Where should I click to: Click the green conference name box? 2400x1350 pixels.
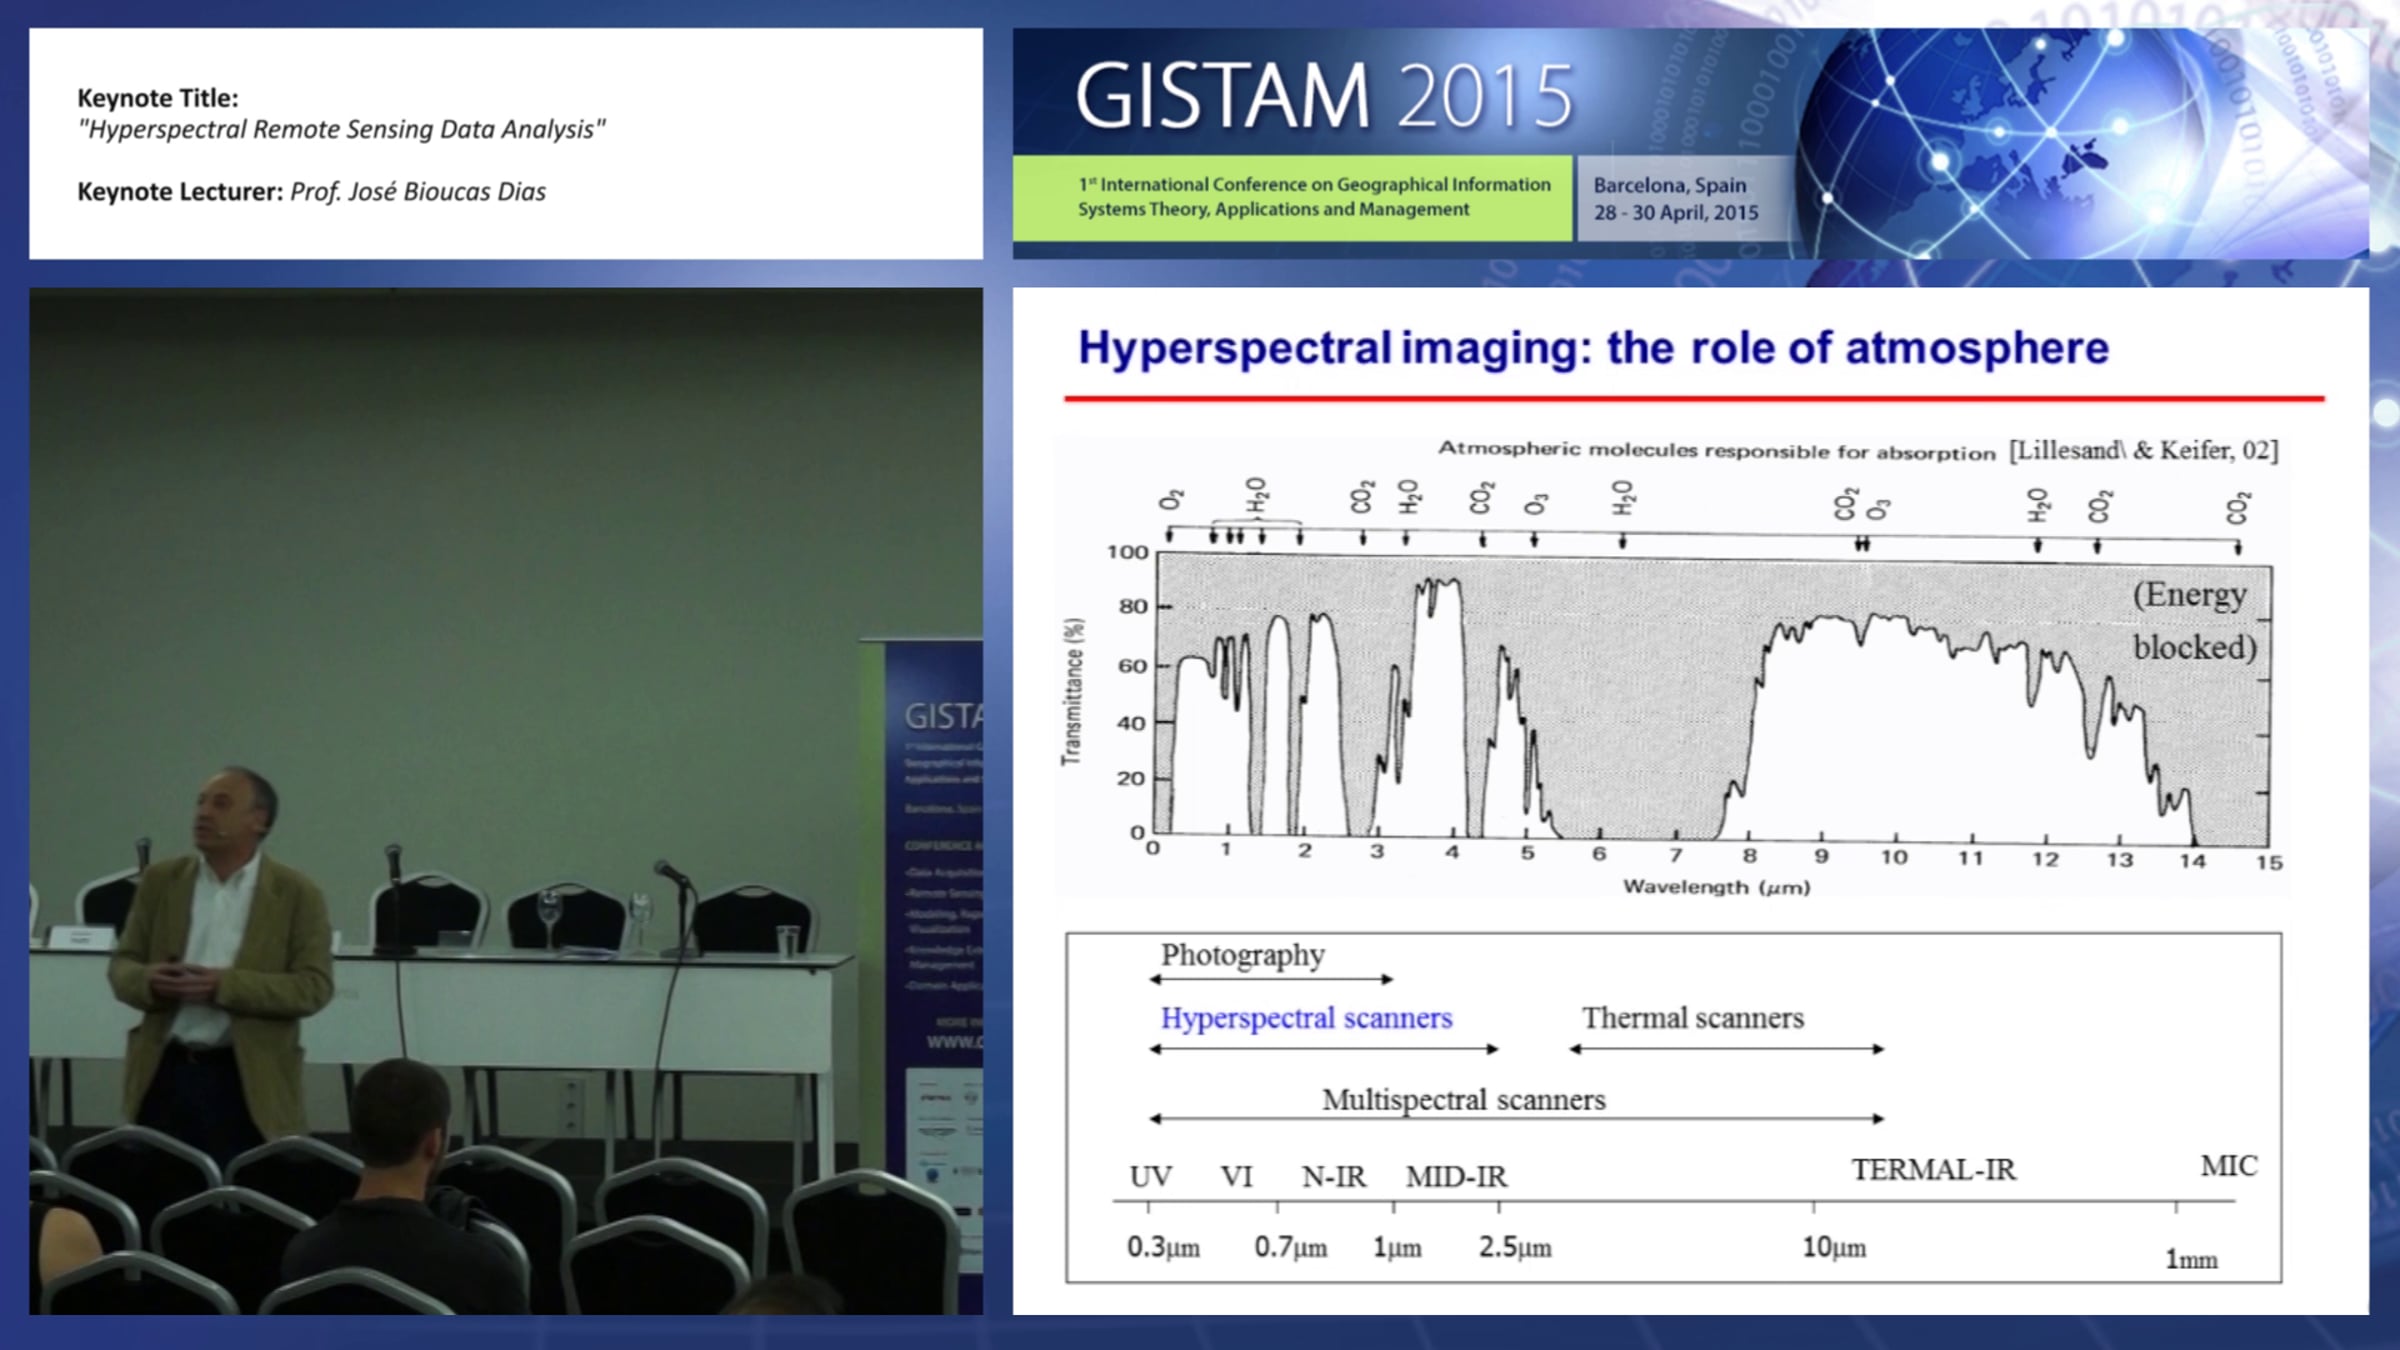click(x=1292, y=197)
